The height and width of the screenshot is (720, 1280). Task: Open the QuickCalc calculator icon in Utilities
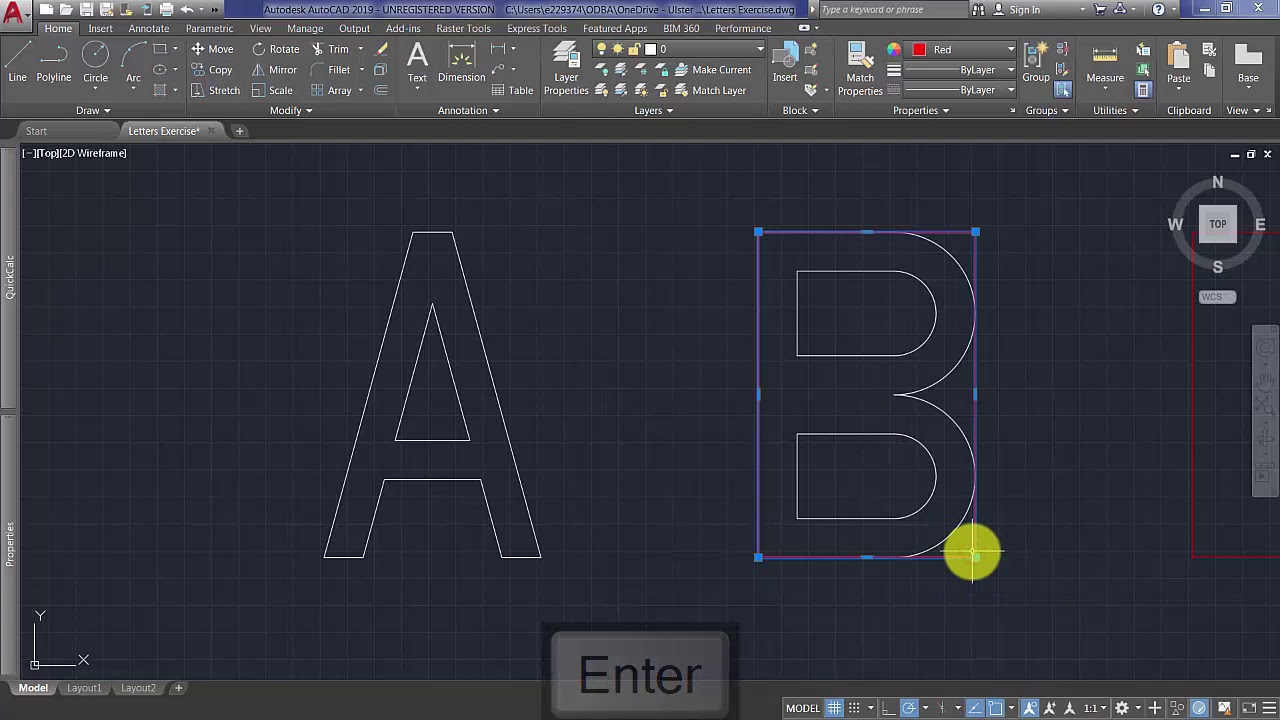pyautogui.click(x=1143, y=90)
